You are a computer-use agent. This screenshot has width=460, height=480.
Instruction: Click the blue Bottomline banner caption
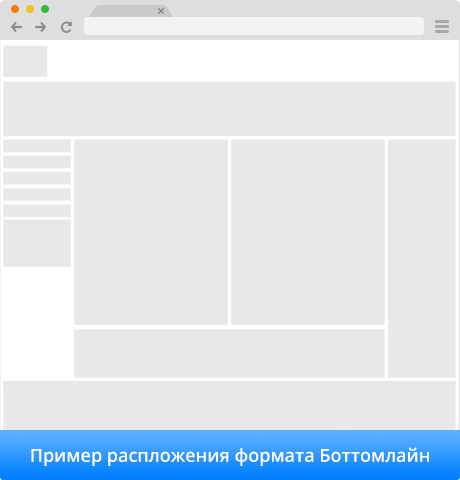[x=230, y=455]
